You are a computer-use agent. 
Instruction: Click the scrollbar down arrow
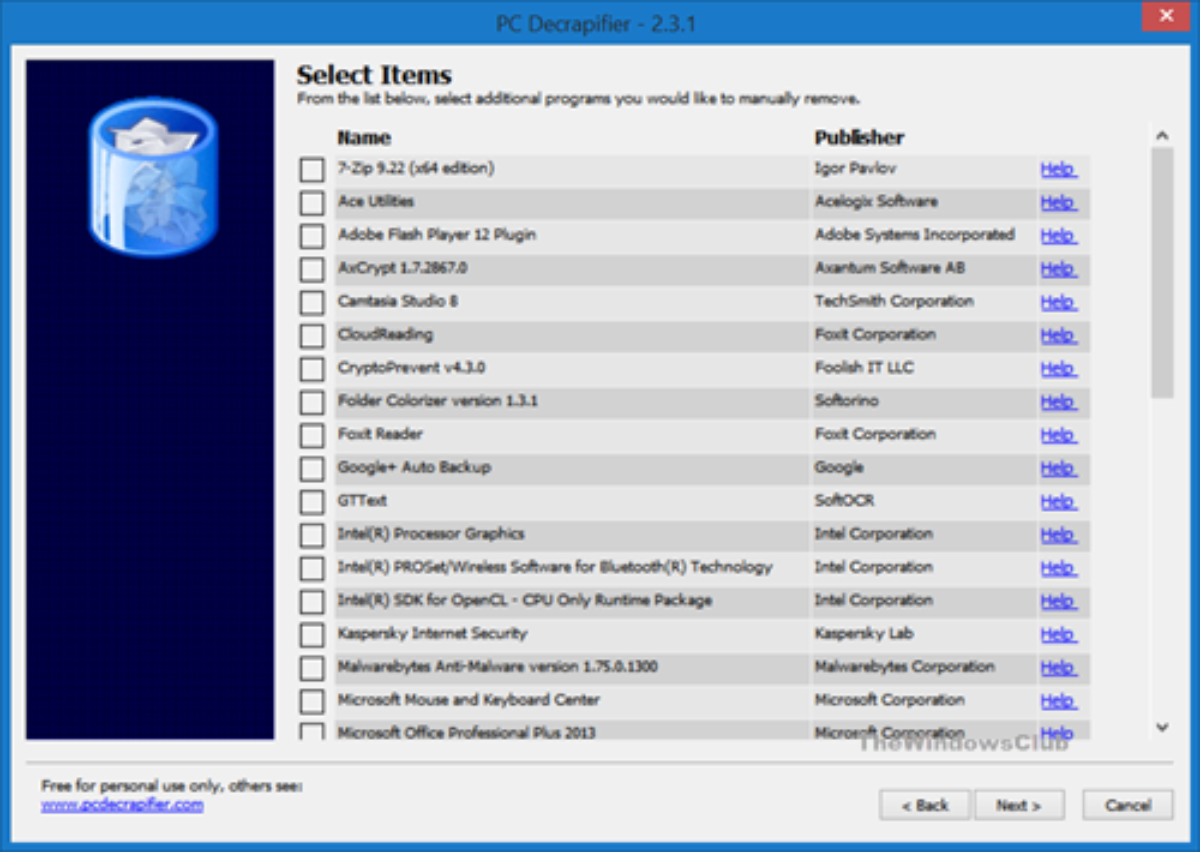pos(1162,728)
